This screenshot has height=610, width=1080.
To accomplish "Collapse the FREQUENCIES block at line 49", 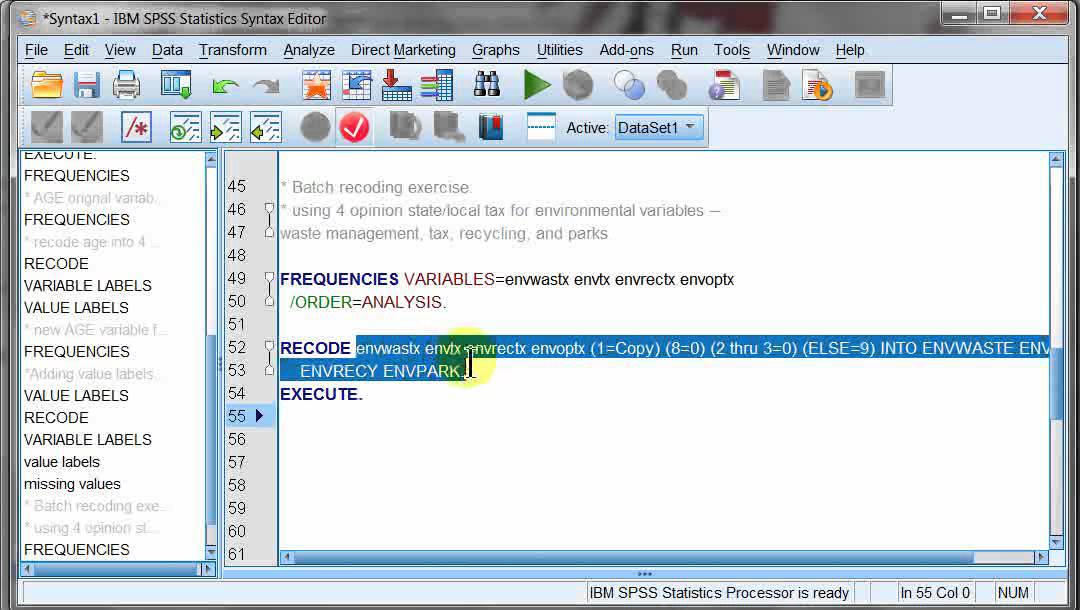I will [269, 277].
